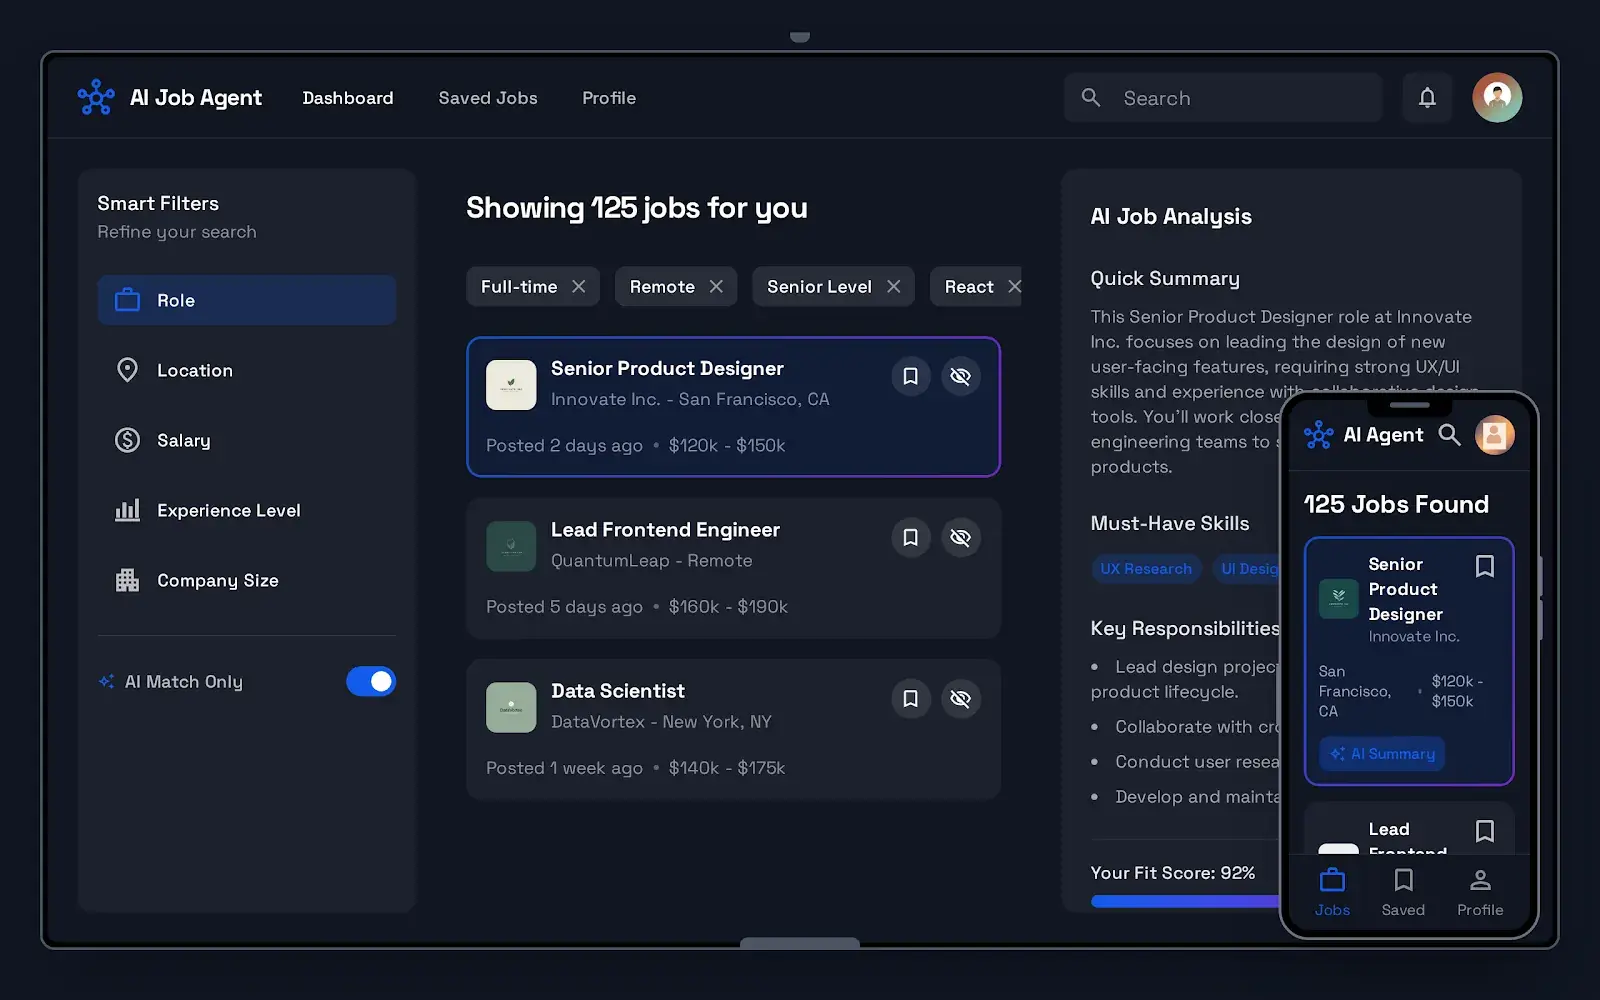Open the Profile tab in mobile bottom bar
The image size is (1600, 1000).
click(1480, 891)
